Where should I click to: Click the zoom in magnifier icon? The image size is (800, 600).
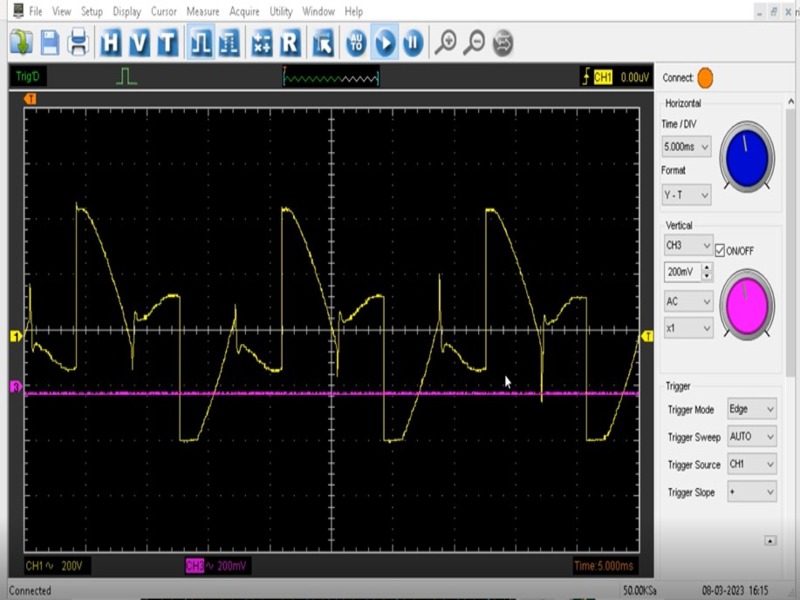tap(445, 42)
